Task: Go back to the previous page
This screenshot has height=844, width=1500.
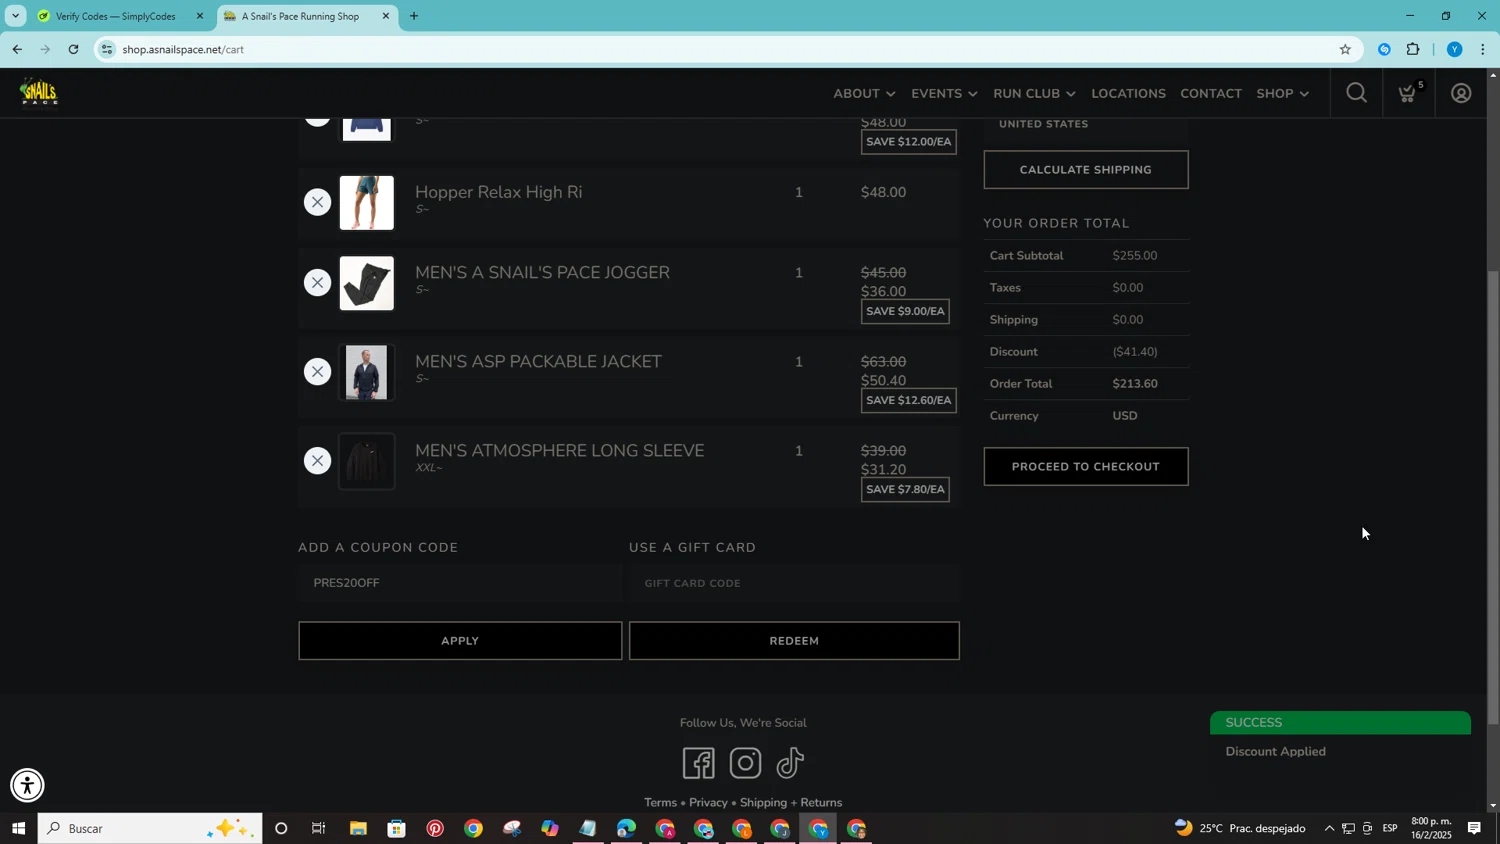Action: tap(17, 49)
